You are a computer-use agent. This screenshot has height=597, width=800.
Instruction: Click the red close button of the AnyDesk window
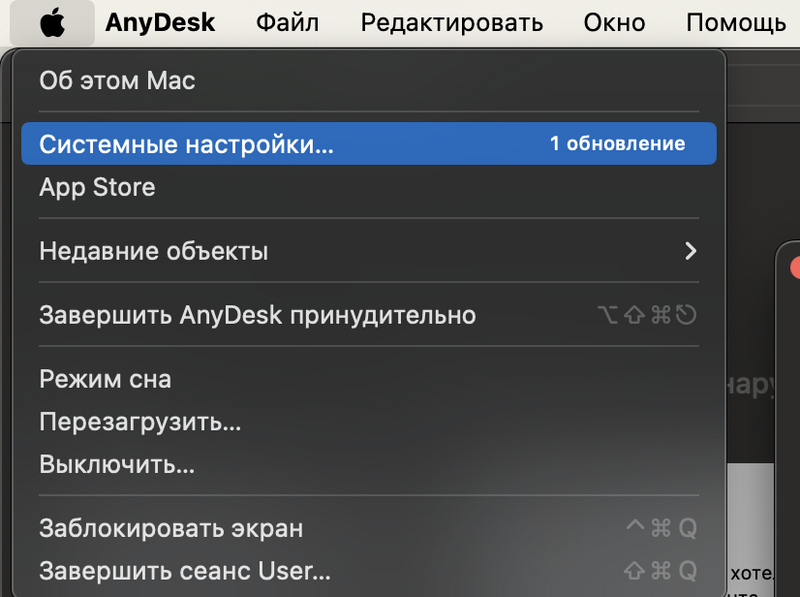pyautogui.click(x=797, y=267)
